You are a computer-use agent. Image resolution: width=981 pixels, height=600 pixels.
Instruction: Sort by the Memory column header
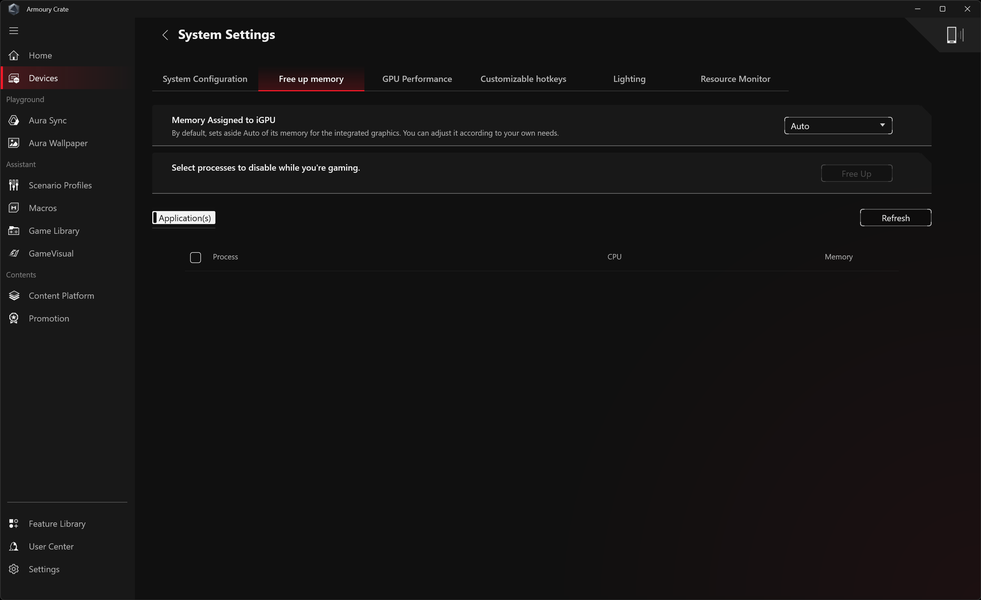(x=838, y=257)
